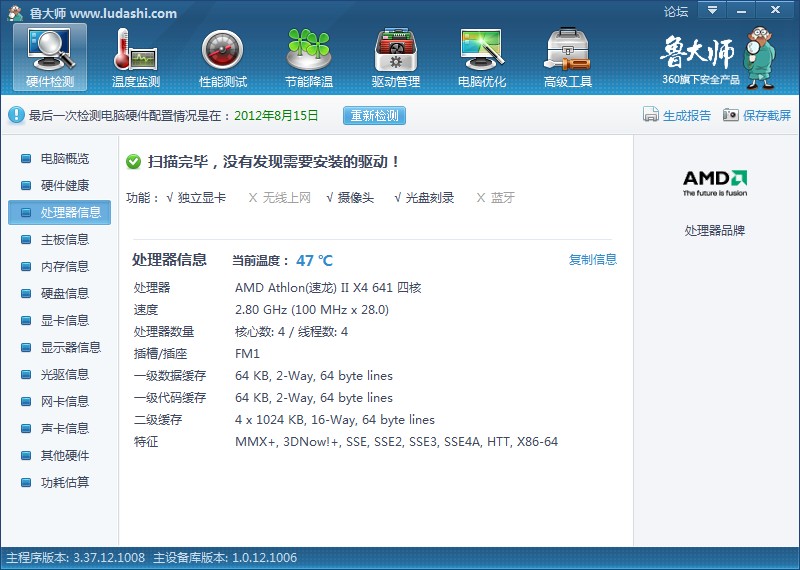This screenshot has width=800, height=570.
Task: Click the 重新检测 rescan button
Action: tap(374, 115)
